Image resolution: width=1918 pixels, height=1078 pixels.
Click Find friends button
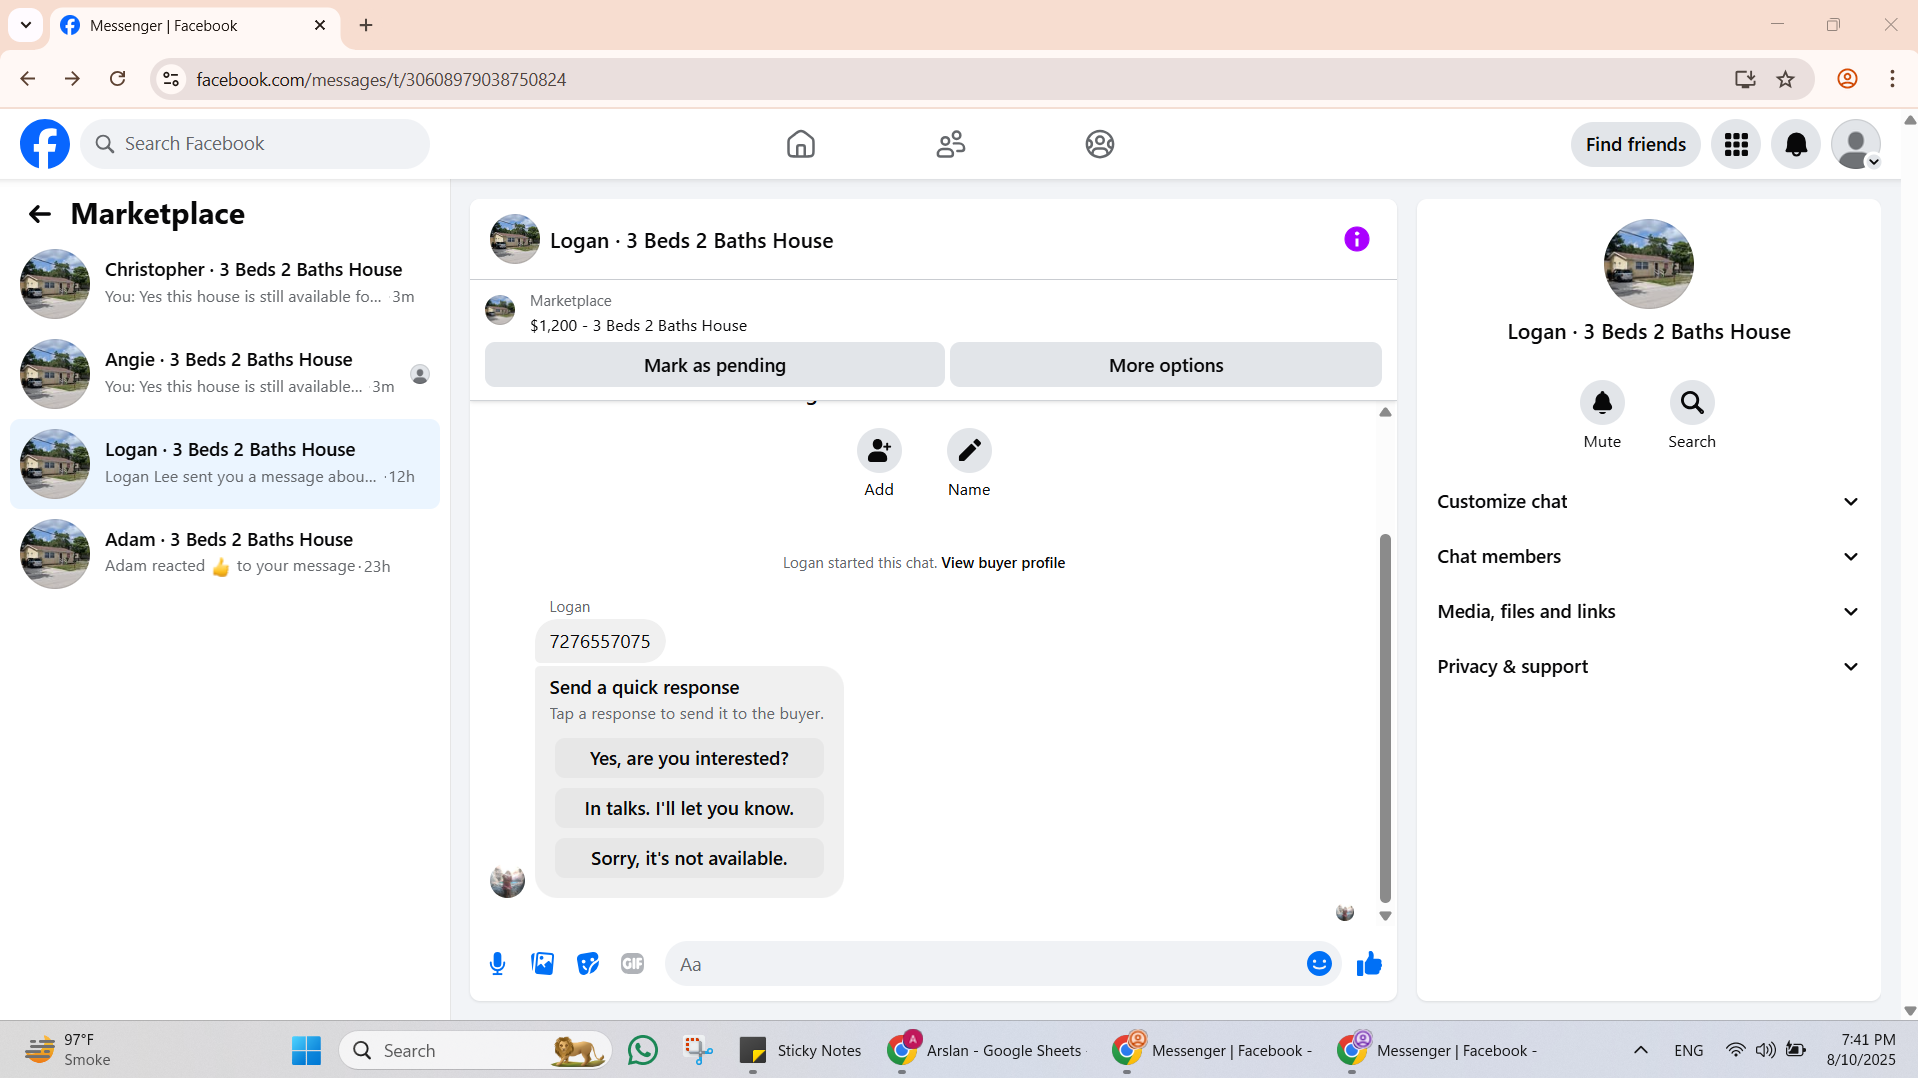[1635, 145]
